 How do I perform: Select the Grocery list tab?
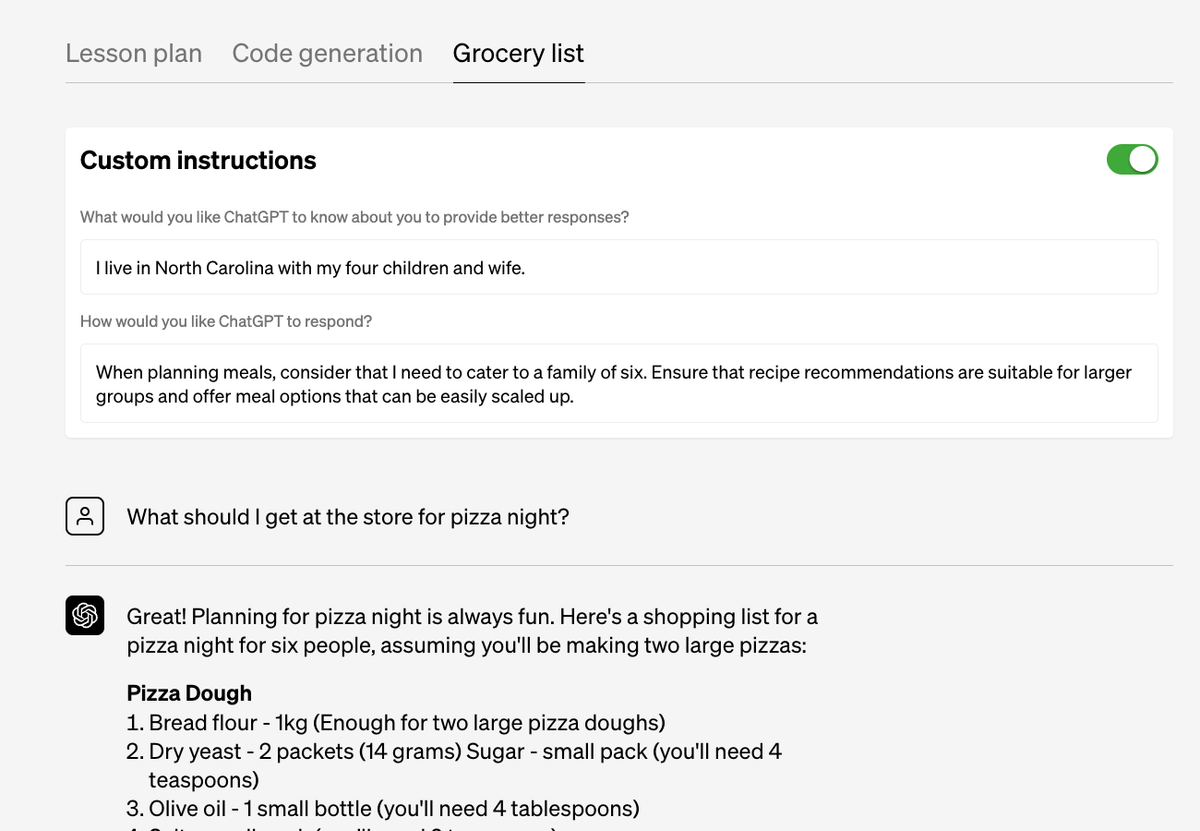pos(518,53)
